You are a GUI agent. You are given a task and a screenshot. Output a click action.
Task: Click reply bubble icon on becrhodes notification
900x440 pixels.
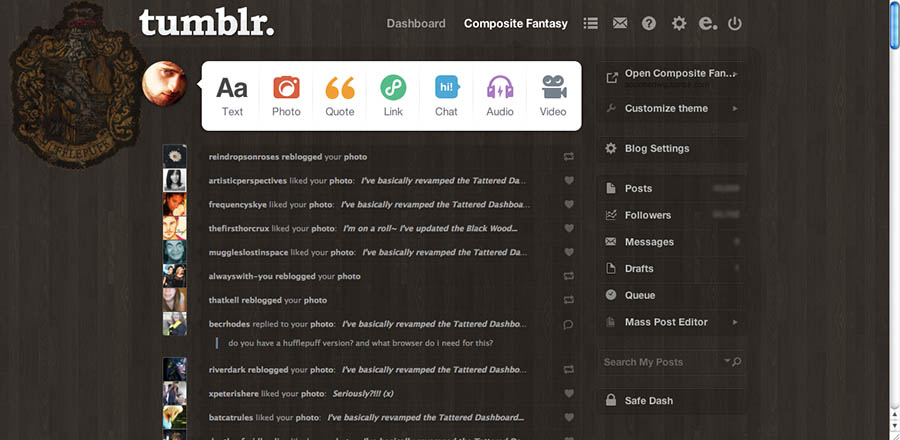pos(569,324)
